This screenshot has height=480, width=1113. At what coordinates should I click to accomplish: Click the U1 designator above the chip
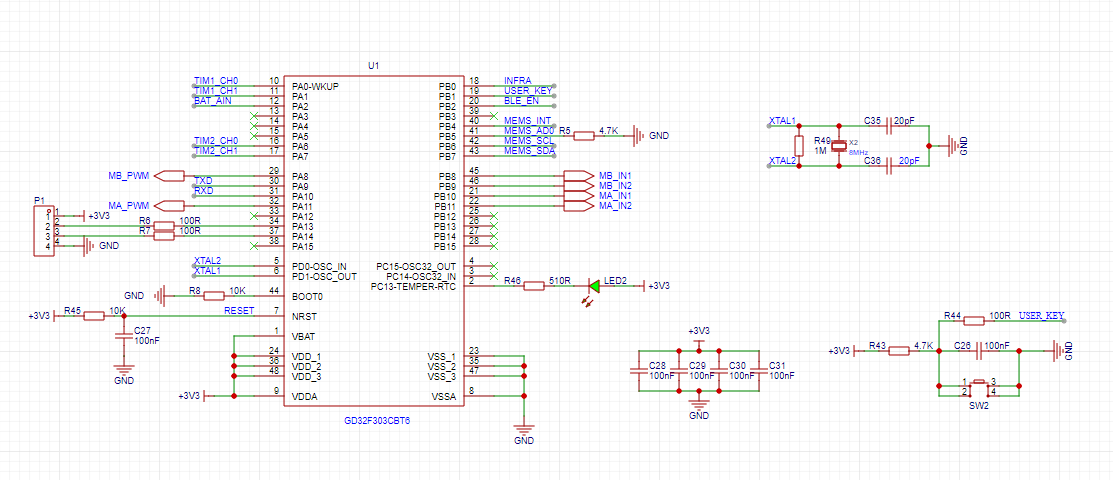[373, 65]
